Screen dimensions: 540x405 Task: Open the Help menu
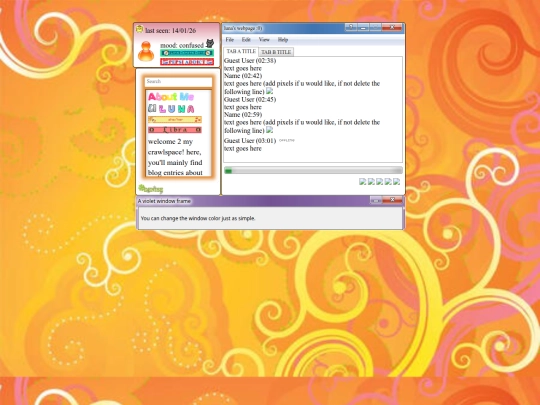coord(283,40)
